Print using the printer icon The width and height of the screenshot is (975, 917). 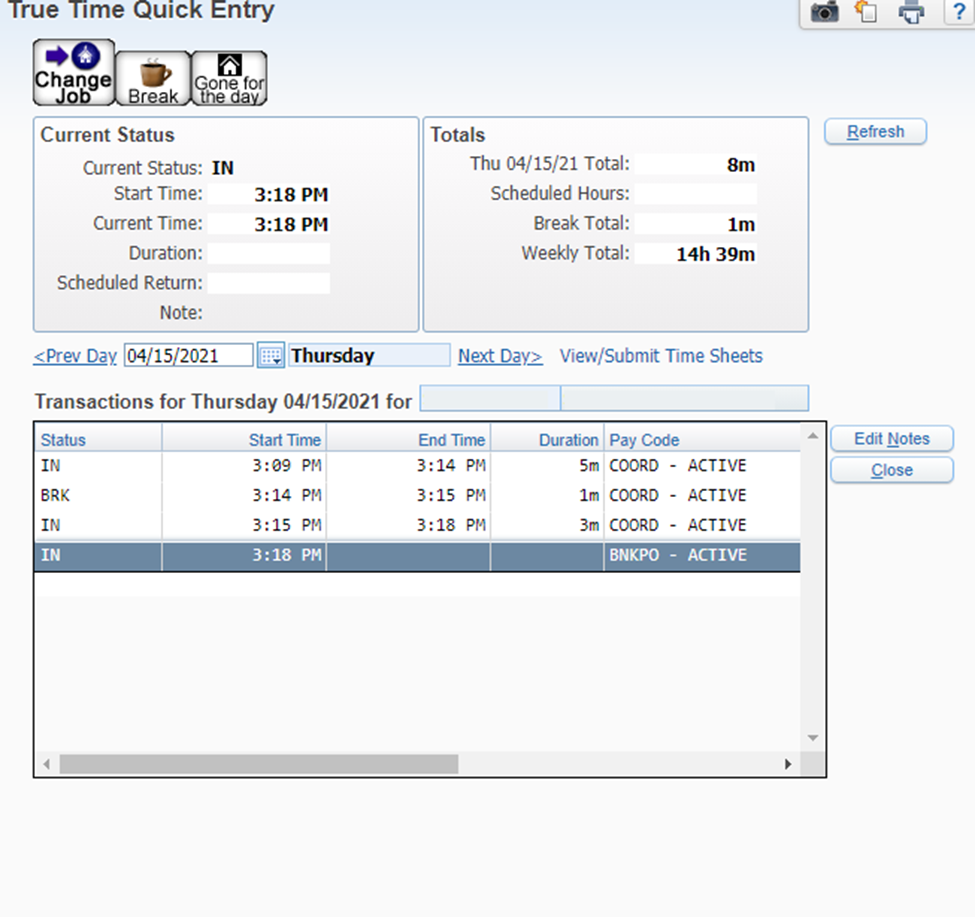pyautogui.click(x=911, y=11)
